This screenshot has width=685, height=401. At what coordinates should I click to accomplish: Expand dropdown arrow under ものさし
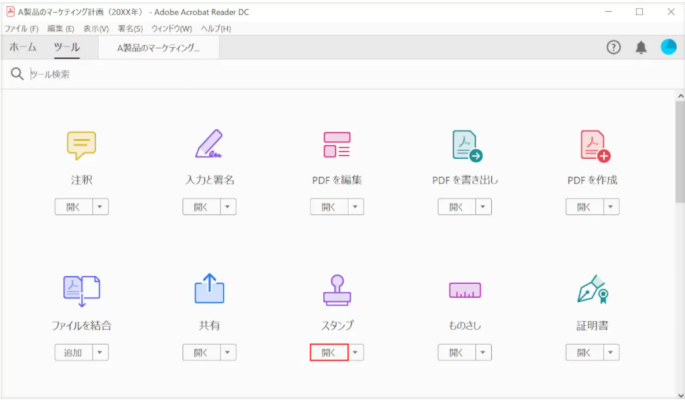pos(483,353)
